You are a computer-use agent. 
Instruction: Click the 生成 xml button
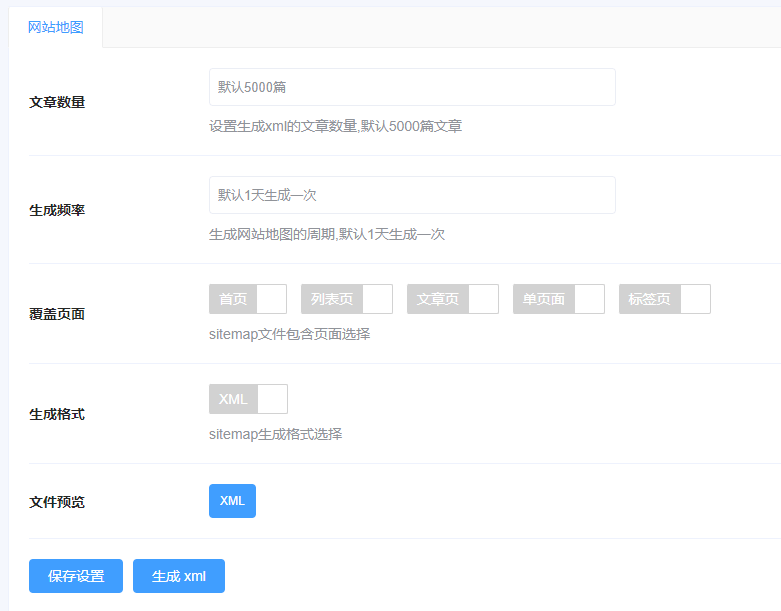pyautogui.click(x=179, y=576)
